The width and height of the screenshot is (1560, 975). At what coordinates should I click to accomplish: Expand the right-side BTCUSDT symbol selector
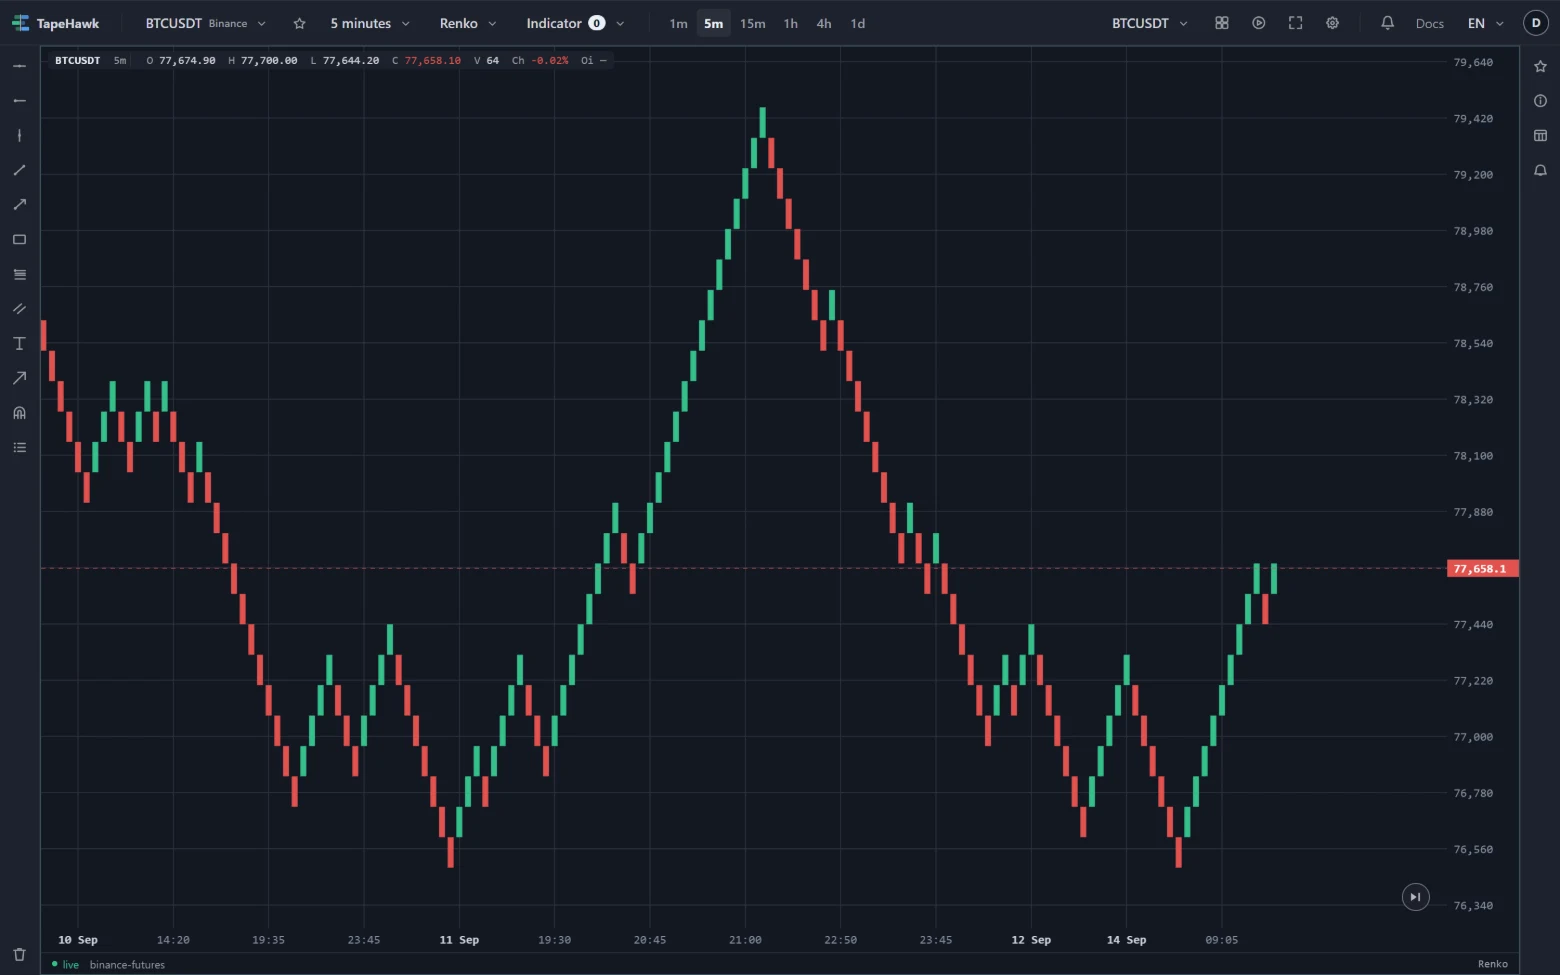[x=1150, y=23]
